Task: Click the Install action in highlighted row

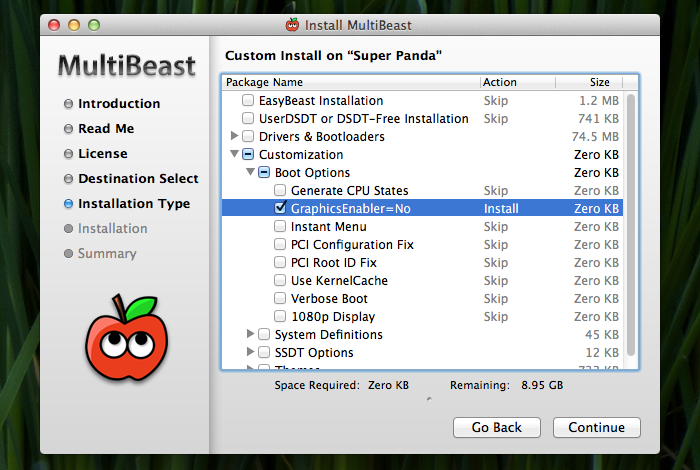Action: click(x=501, y=208)
